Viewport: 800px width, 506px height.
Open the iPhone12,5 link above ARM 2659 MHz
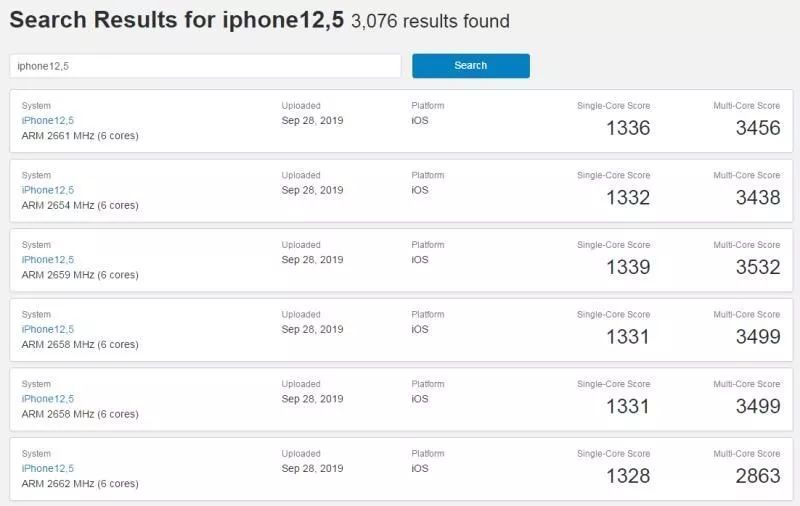pyautogui.click(x=48, y=260)
